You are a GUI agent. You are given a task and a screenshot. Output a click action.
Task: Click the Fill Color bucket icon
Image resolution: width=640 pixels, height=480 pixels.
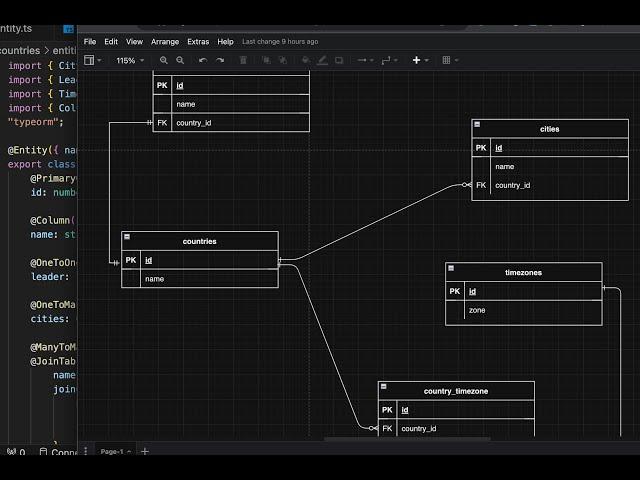point(305,60)
